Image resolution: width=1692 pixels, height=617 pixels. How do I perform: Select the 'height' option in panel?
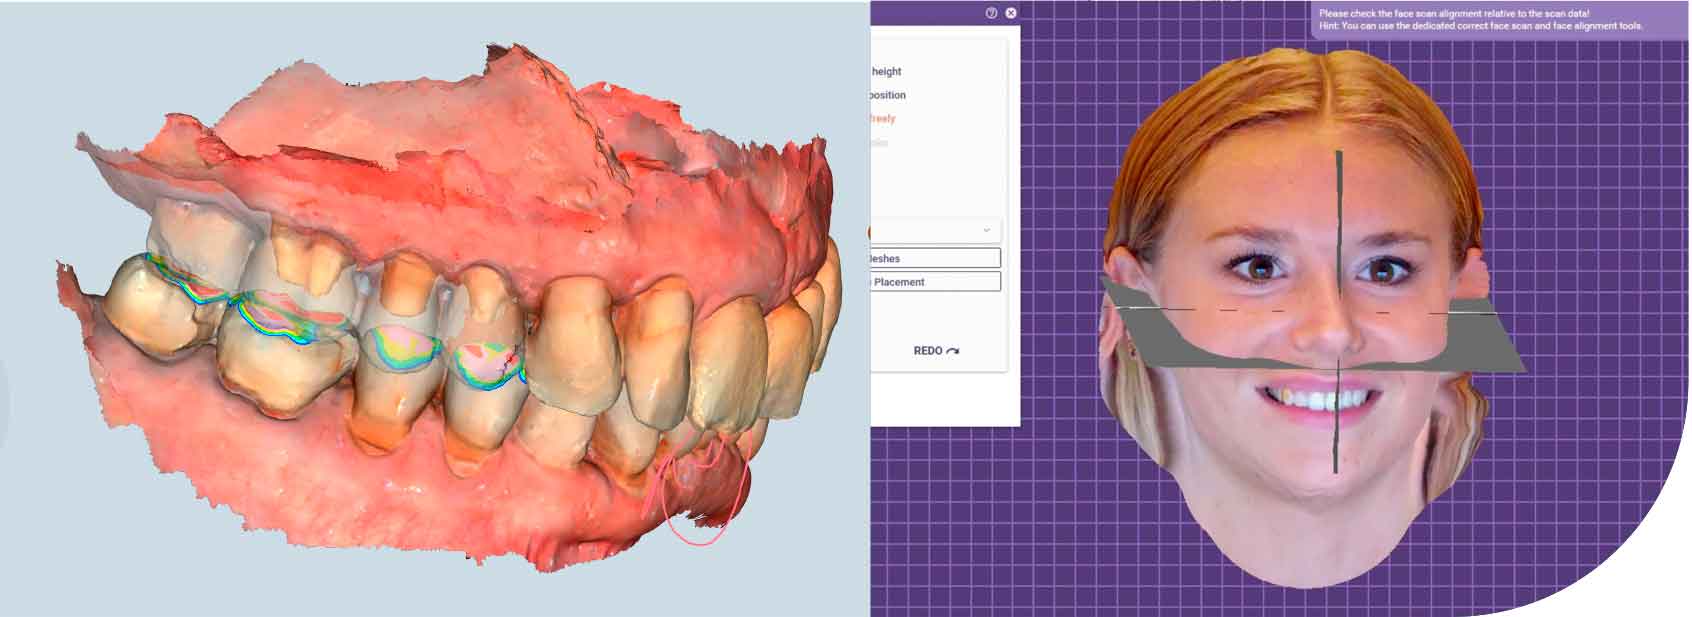coord(886,72)
